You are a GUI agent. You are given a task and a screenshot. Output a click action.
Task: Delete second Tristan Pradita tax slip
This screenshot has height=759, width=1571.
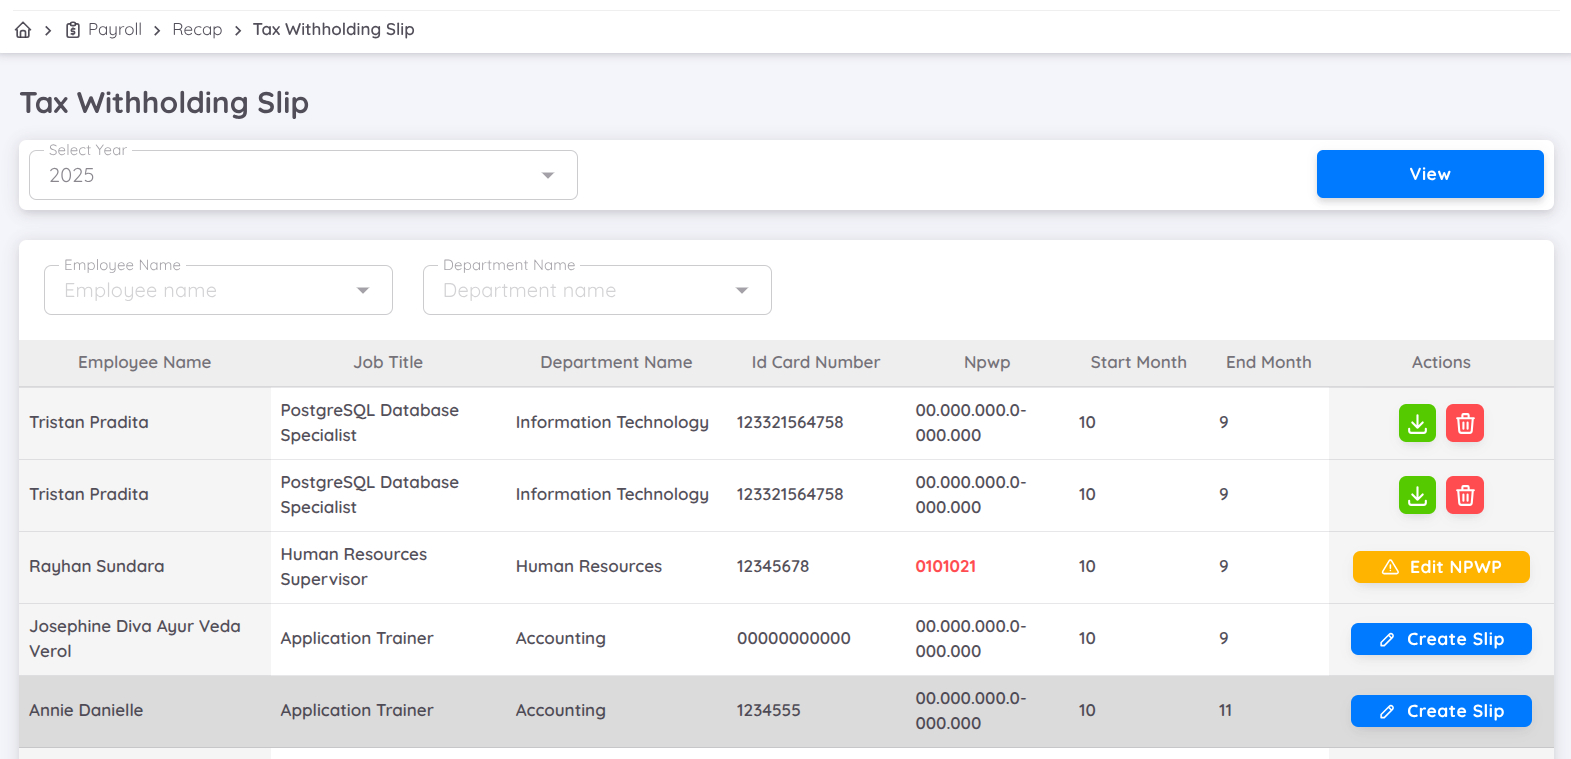[x=1464, y=495]
